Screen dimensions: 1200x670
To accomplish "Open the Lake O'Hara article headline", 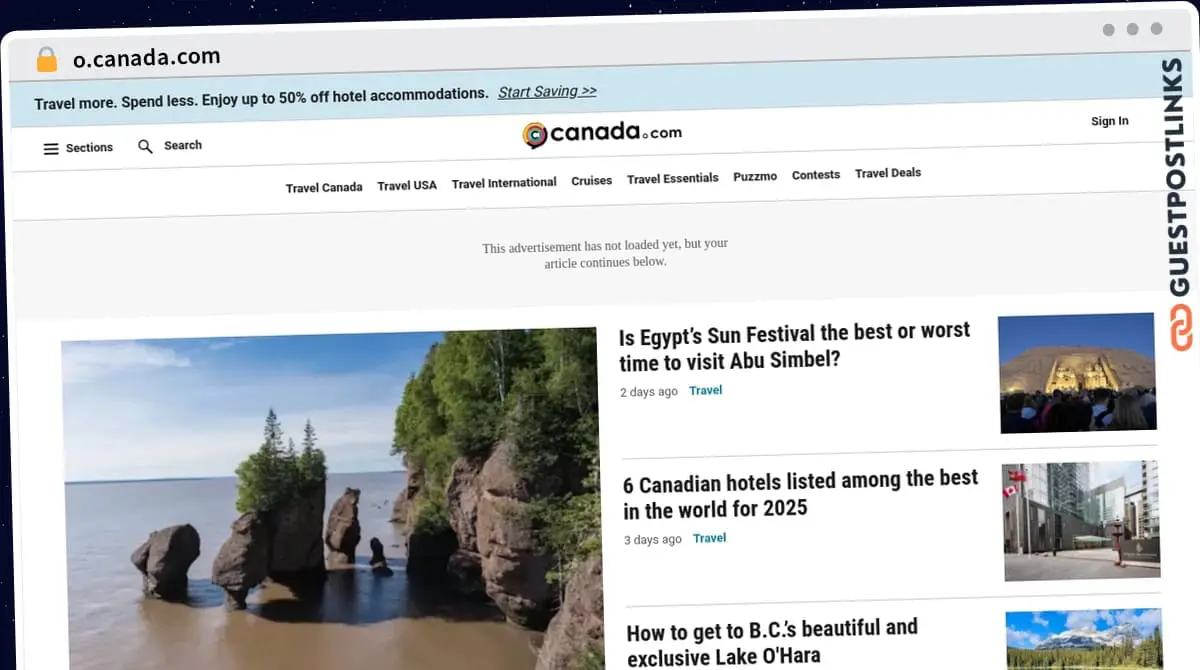I will tap(772, 642).
